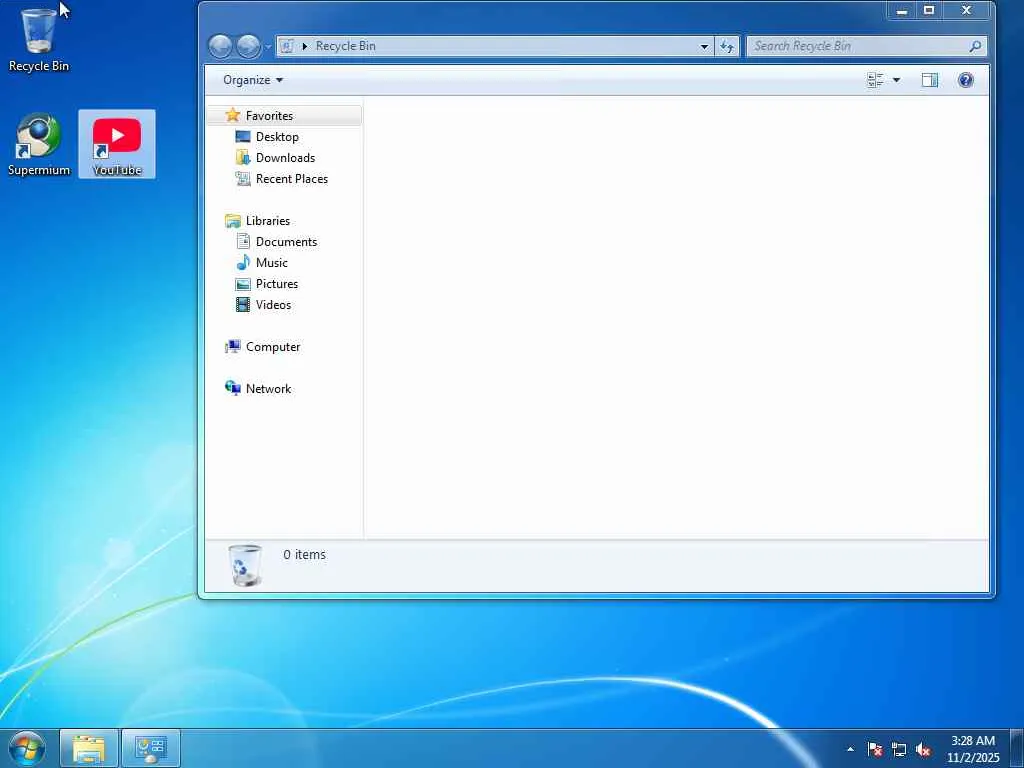
Task: Select Network in the navigation pane
Action: pyautogui.click(x=268, y=389)
